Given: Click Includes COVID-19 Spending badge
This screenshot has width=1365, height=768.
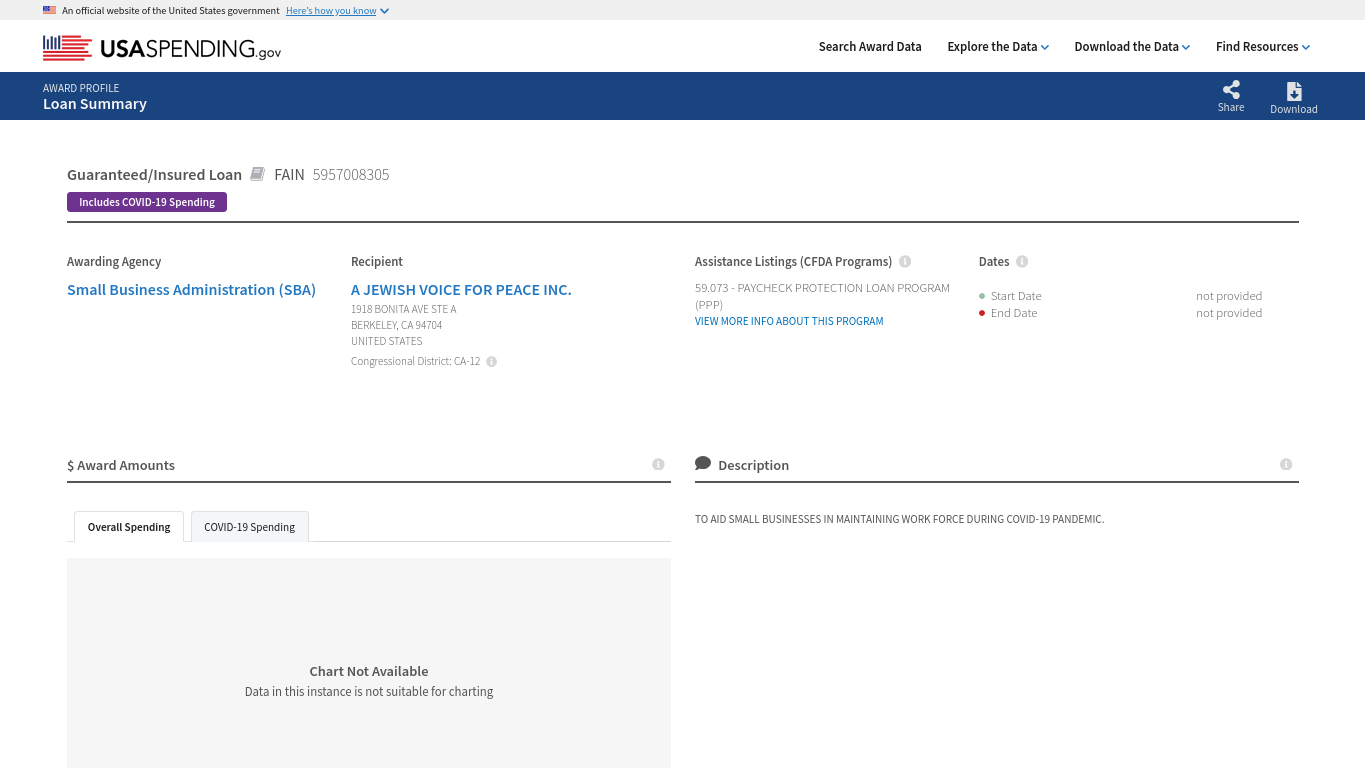Looking at the screenshot, I should 147,202.
